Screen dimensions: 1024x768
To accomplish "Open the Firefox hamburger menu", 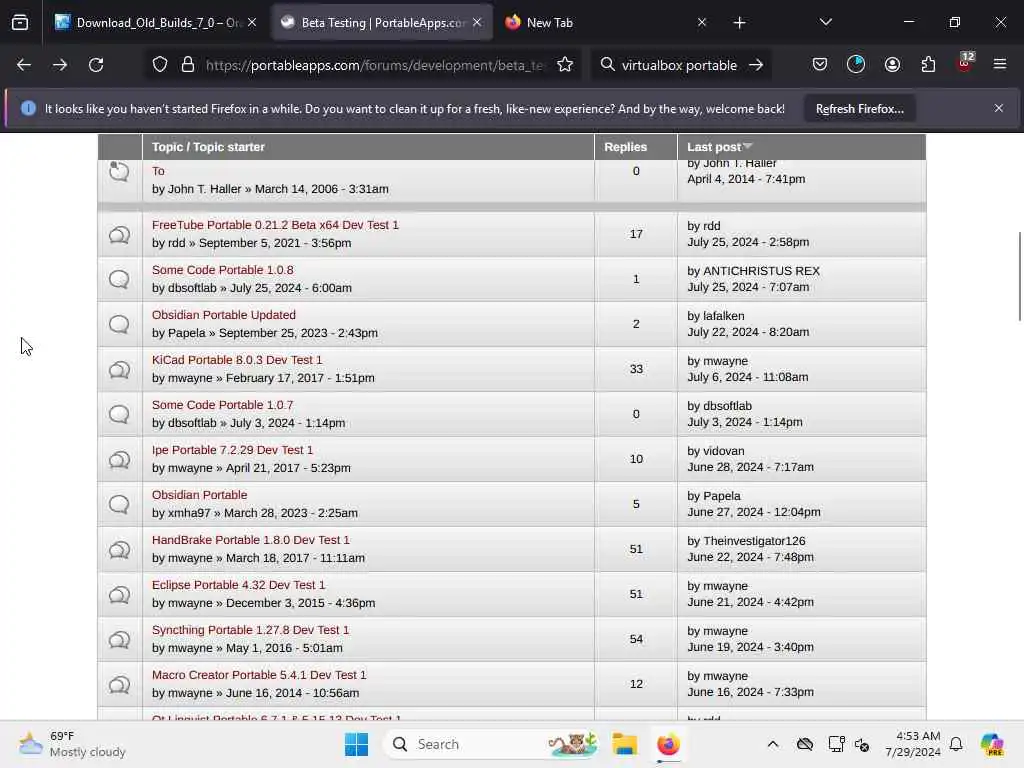I will (999, 65).
